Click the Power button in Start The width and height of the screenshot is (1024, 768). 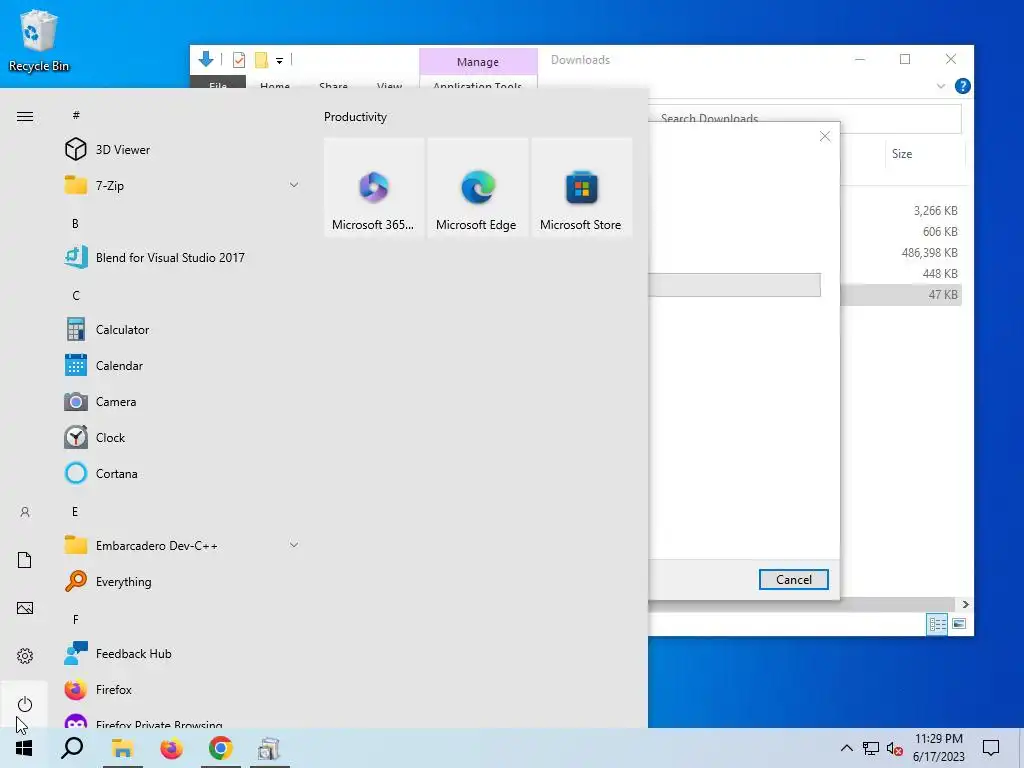coord(25,704)
